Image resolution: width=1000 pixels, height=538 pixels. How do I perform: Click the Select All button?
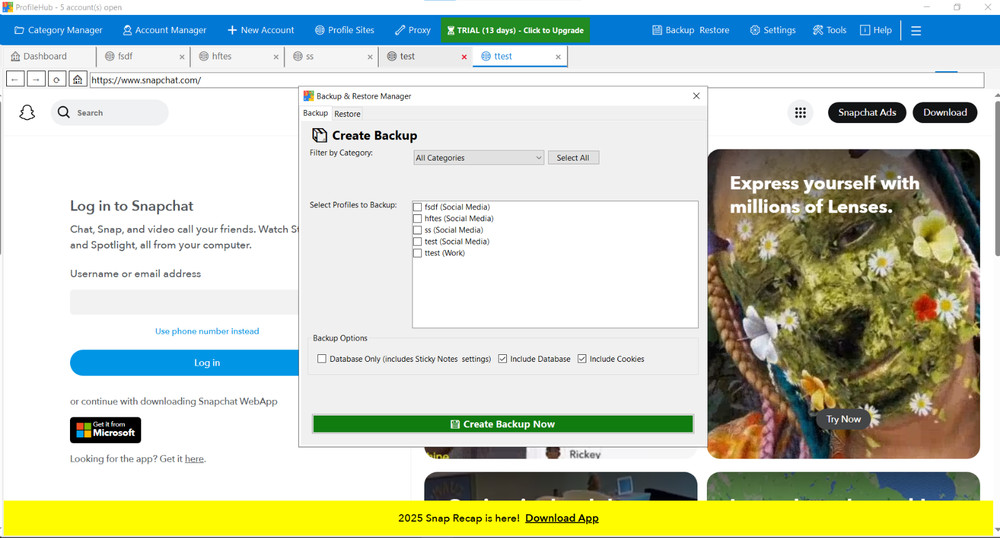coord(573,157)
